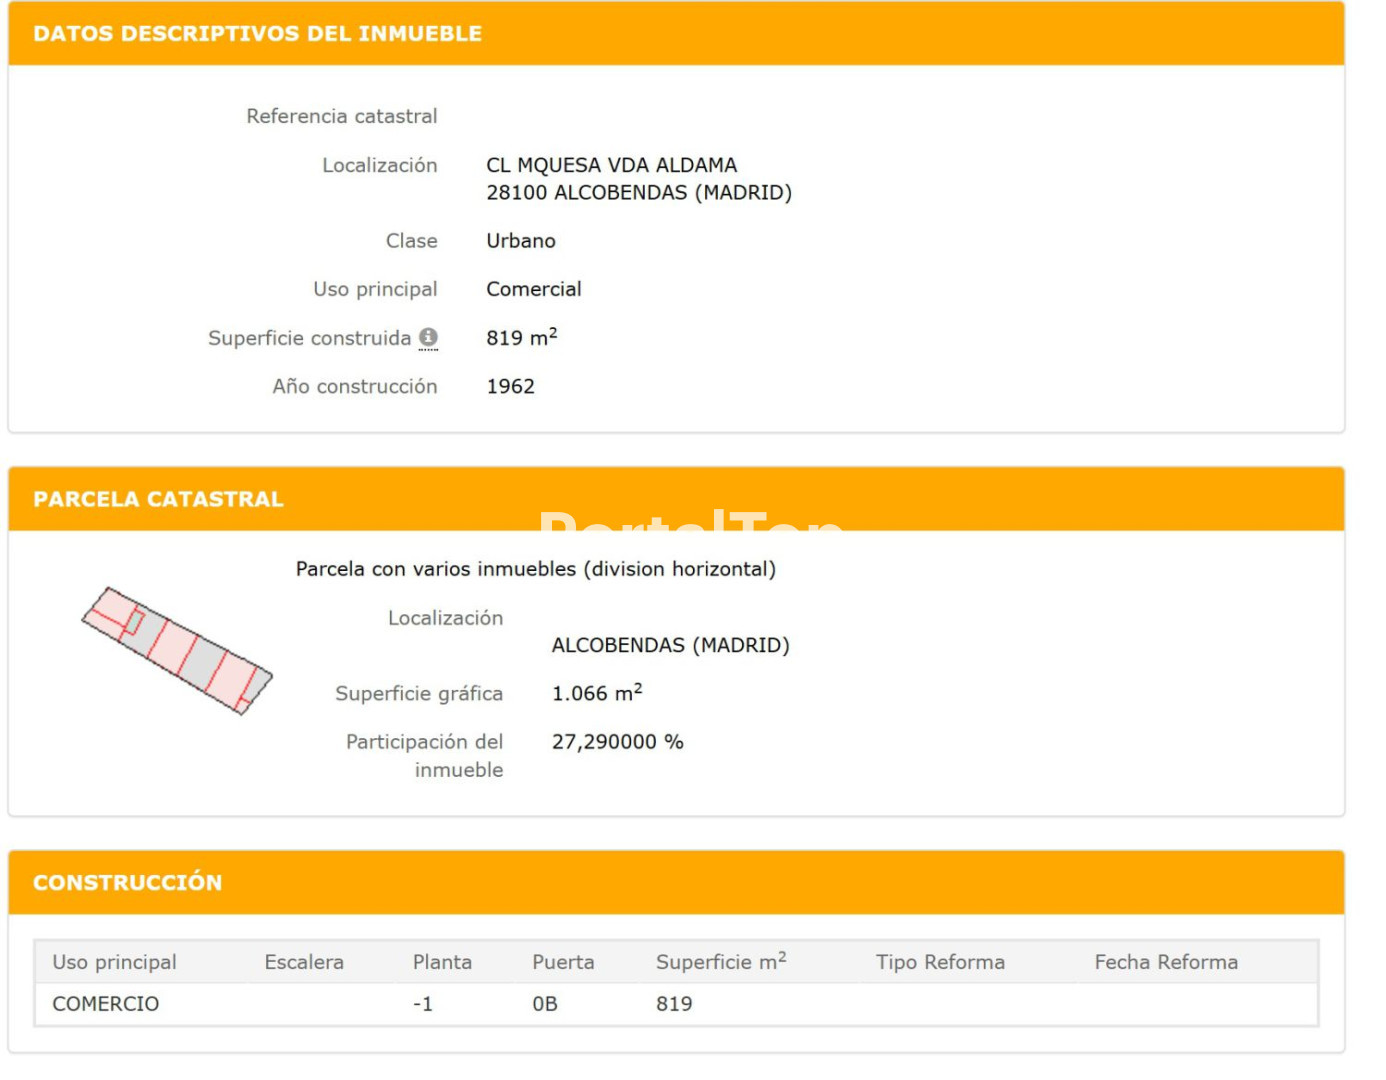The height and width of the screenshot is (1080, 1386).
Task: Select the Planta column header
Action: coord(442,962)
